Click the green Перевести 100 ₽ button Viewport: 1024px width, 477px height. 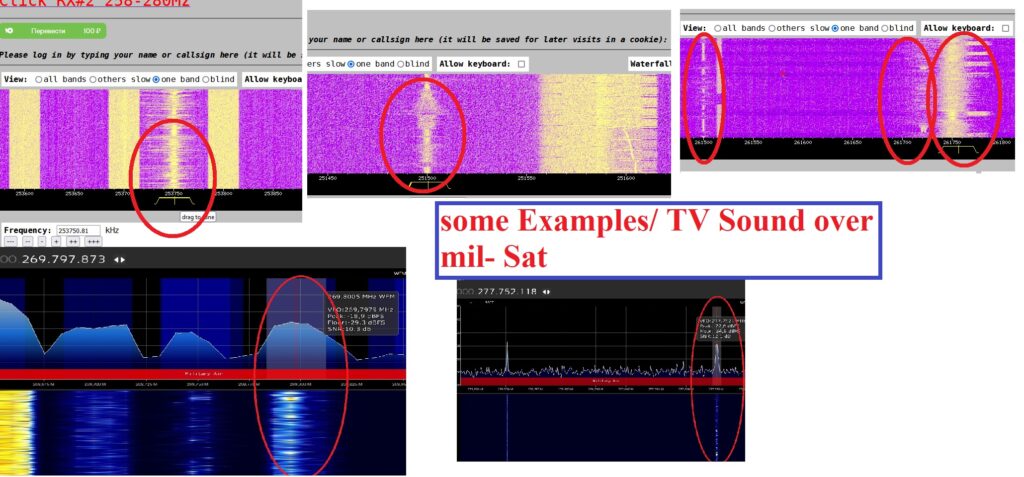coord(54,31)
